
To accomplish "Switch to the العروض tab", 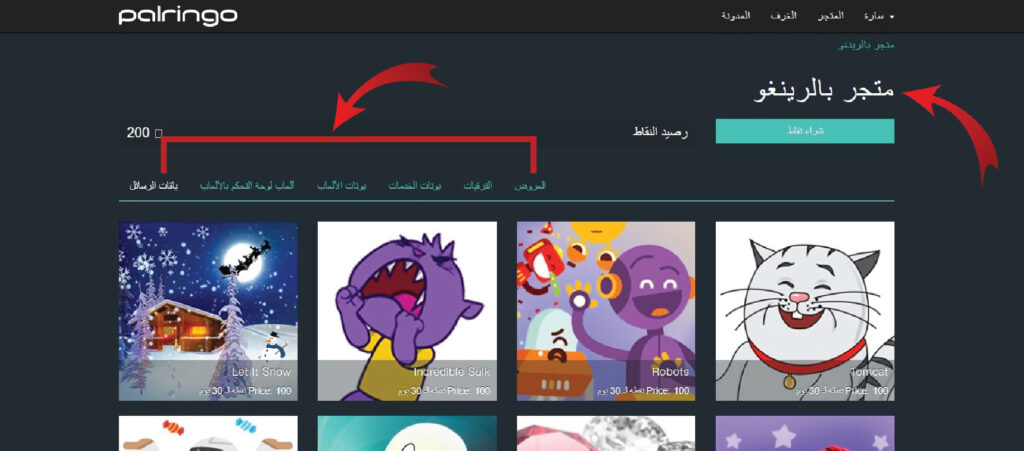I will 529,186.
